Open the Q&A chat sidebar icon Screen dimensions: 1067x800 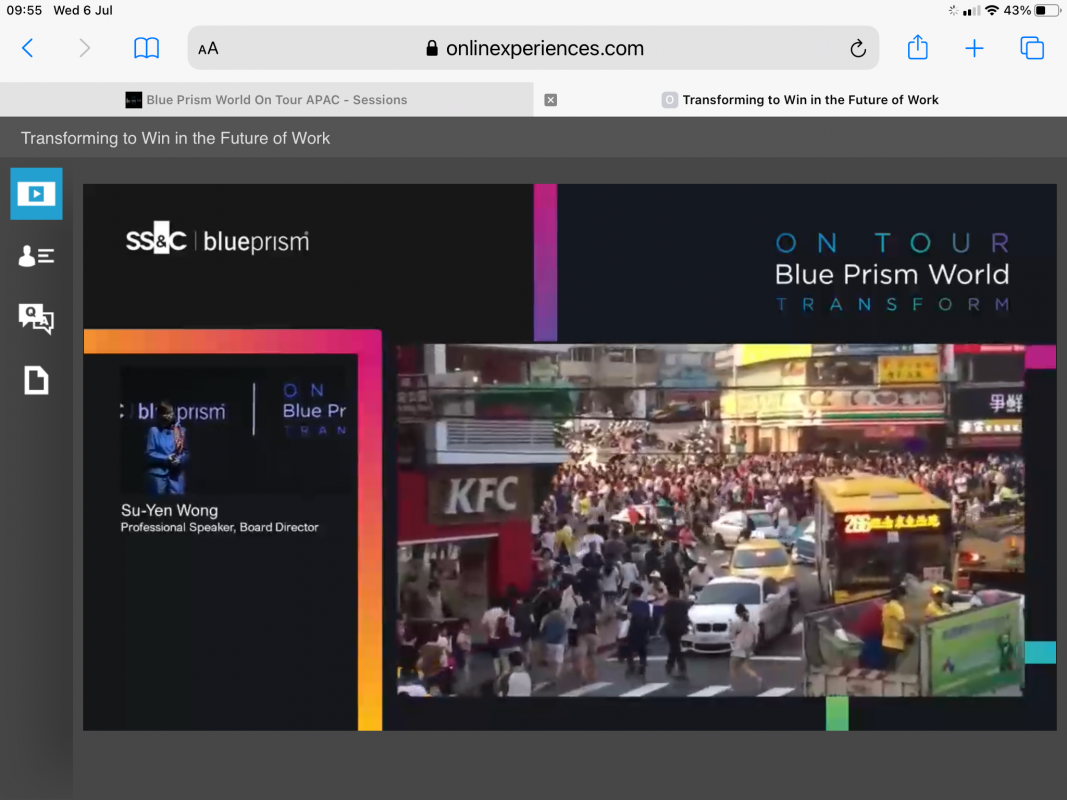pos(36,318)
